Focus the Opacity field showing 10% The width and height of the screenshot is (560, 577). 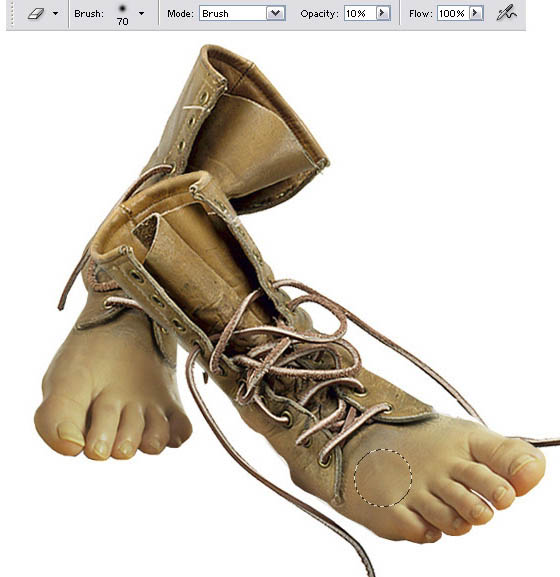[x=360, y=14]
